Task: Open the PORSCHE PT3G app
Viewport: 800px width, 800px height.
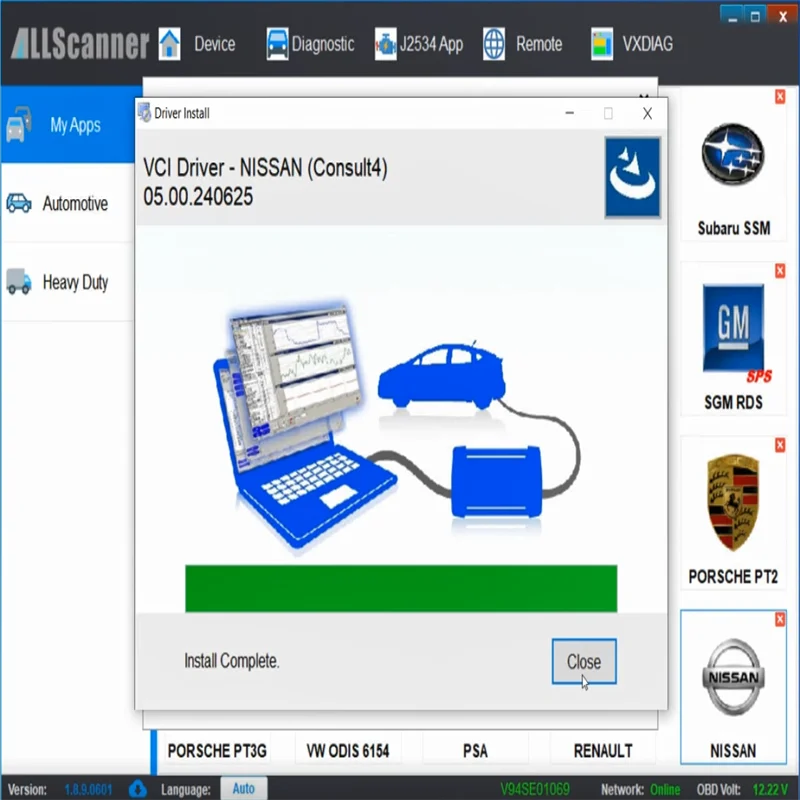Action: click(x=217, y=751)
